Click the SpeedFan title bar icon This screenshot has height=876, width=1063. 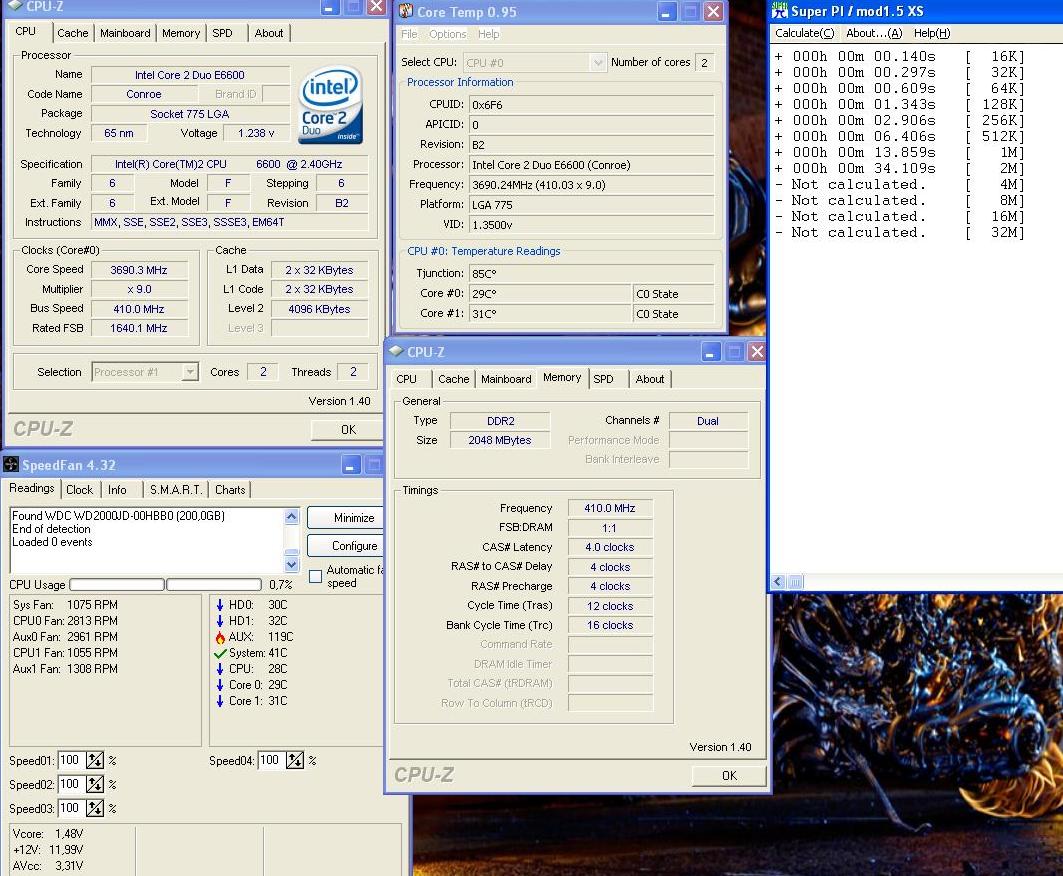tap(11, 464)
